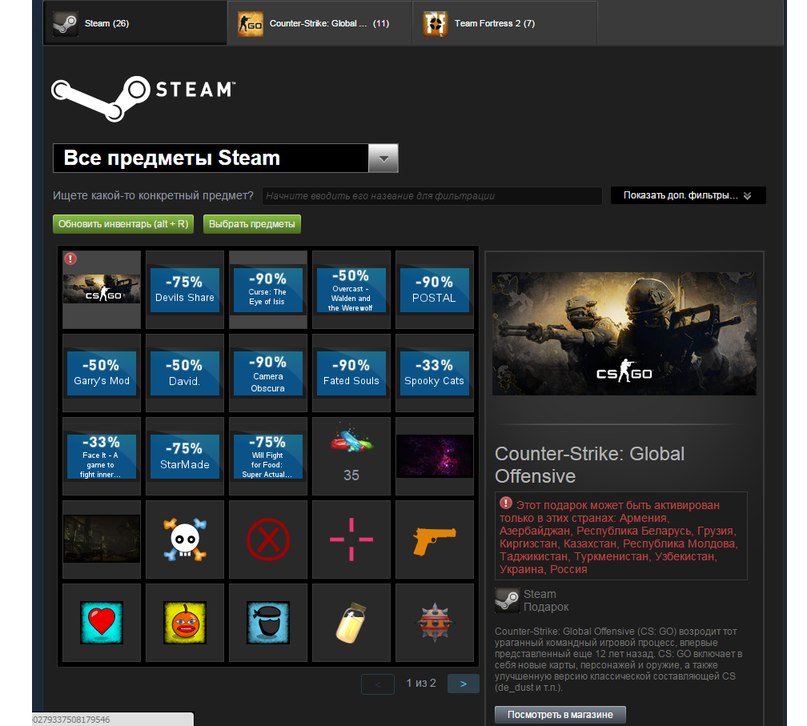Click the Counter-Strike: Global Offensive item title

(x=590, y=465)
